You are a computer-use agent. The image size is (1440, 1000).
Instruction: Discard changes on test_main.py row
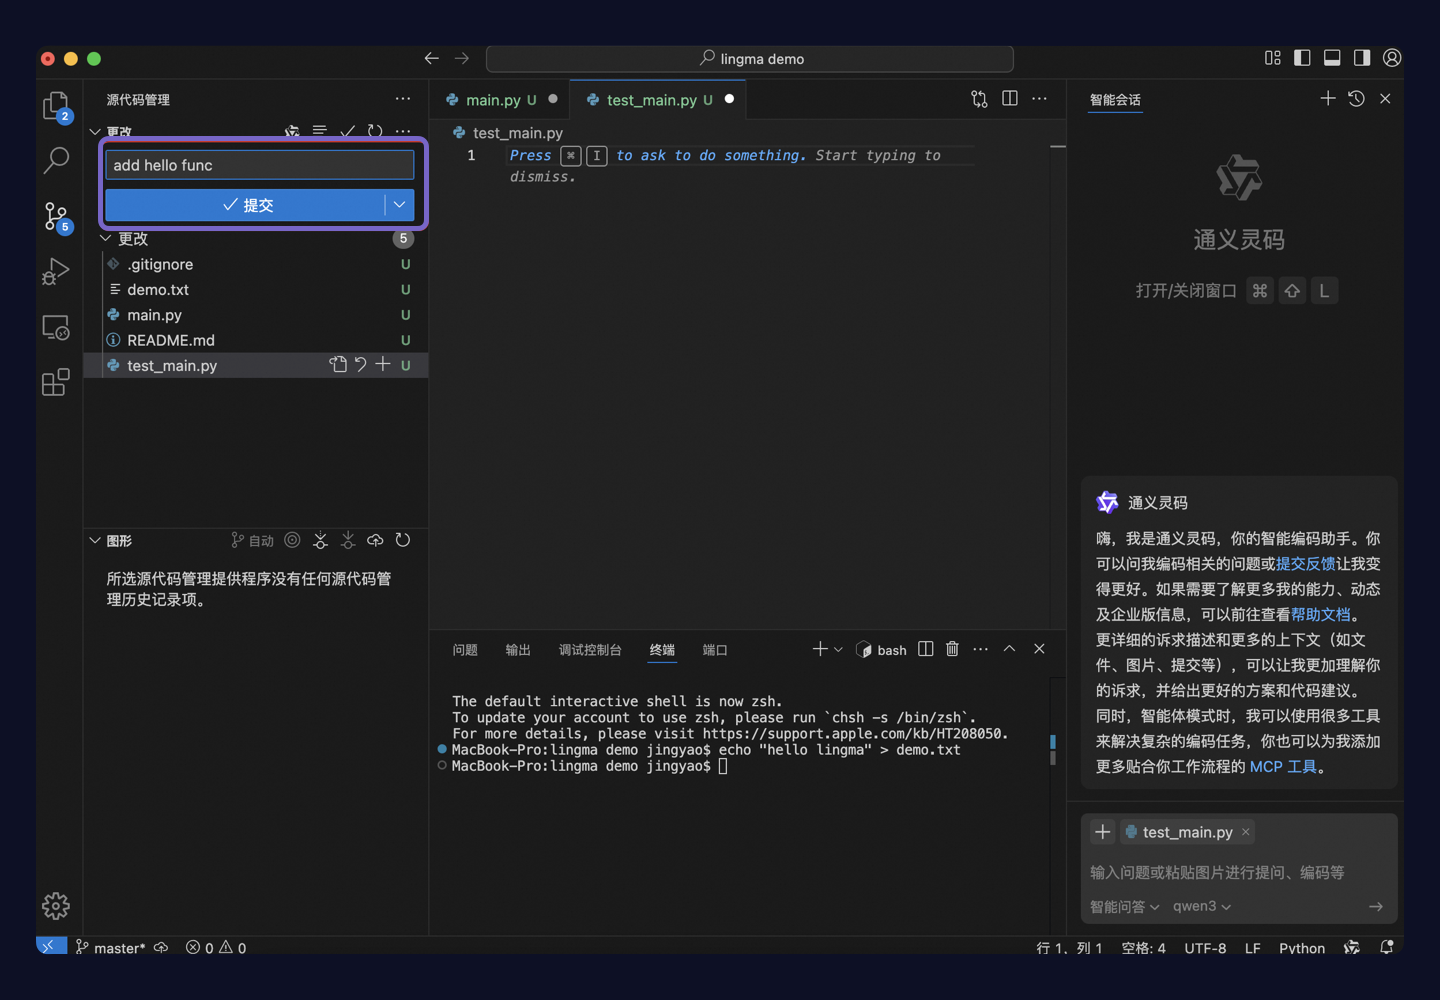point(361,365)
